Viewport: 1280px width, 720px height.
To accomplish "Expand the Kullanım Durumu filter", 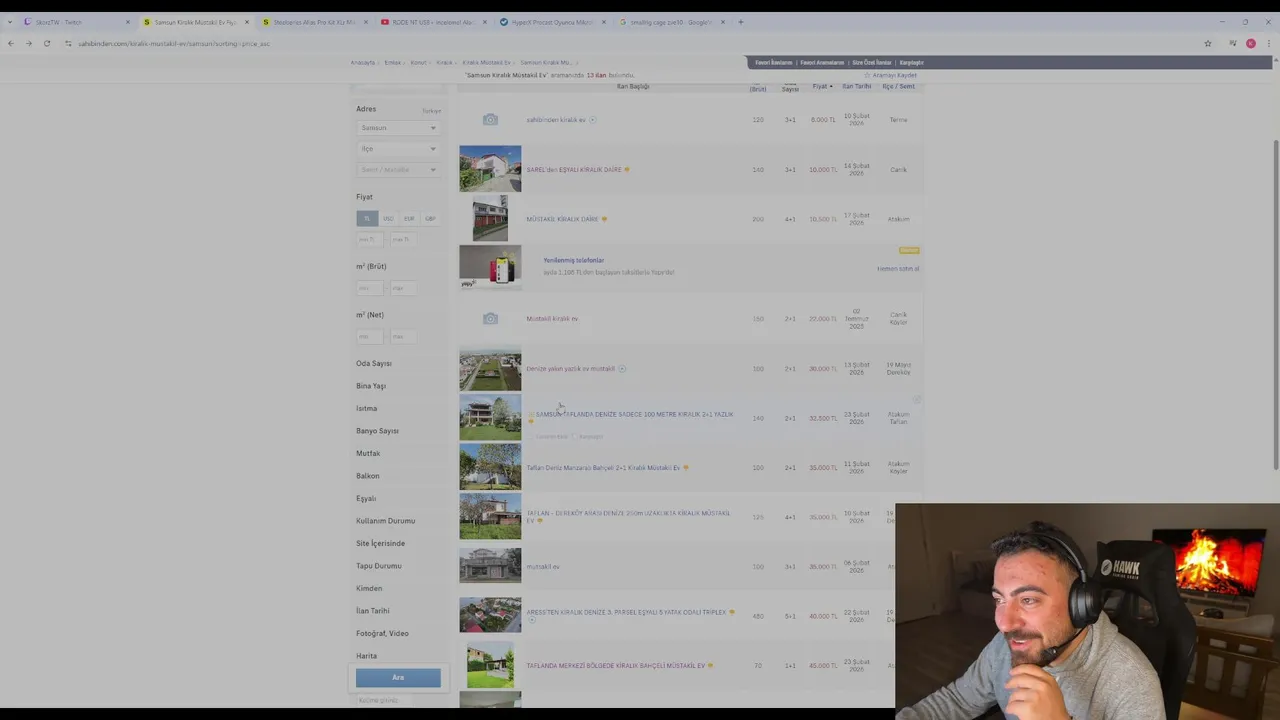I will [385, 521].
